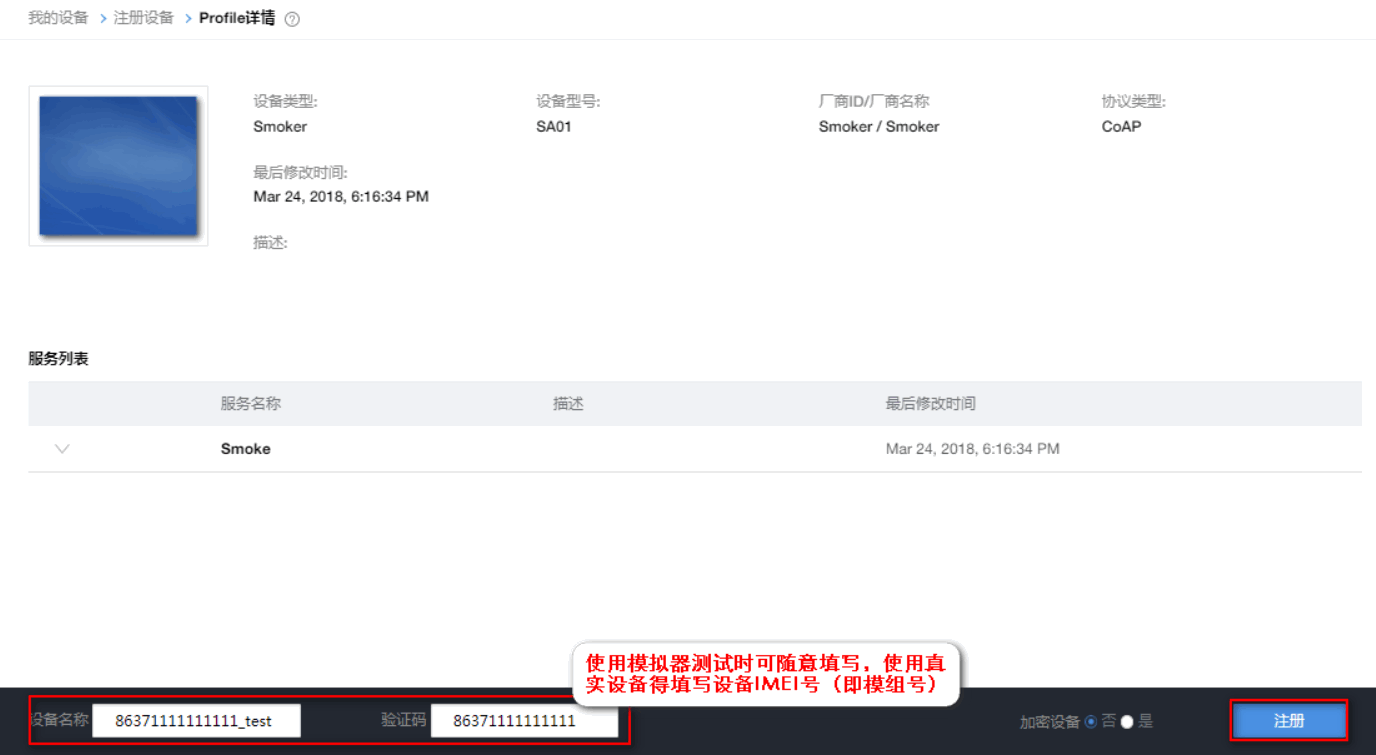The width and height of the screenshot is (1376, 755).
Task: Select 否 for 加密设备
Action: click(x=1089, y=720)
